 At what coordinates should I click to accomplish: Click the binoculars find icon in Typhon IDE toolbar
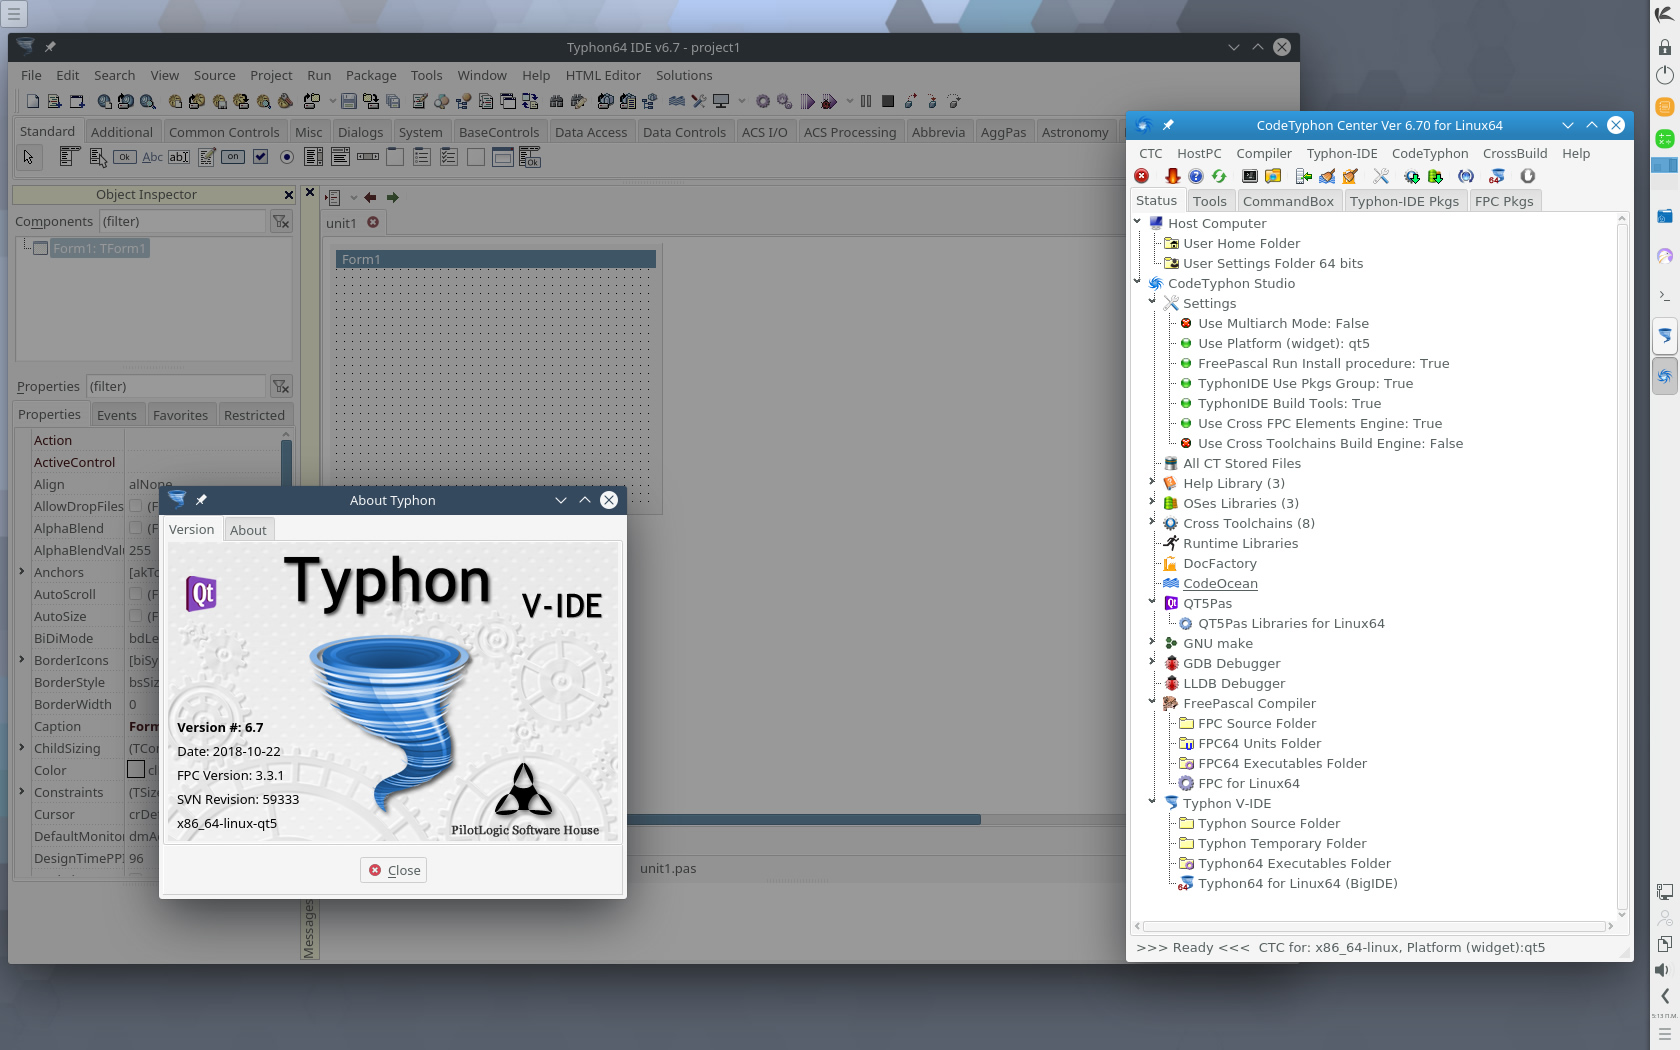(x=557, y=101)
